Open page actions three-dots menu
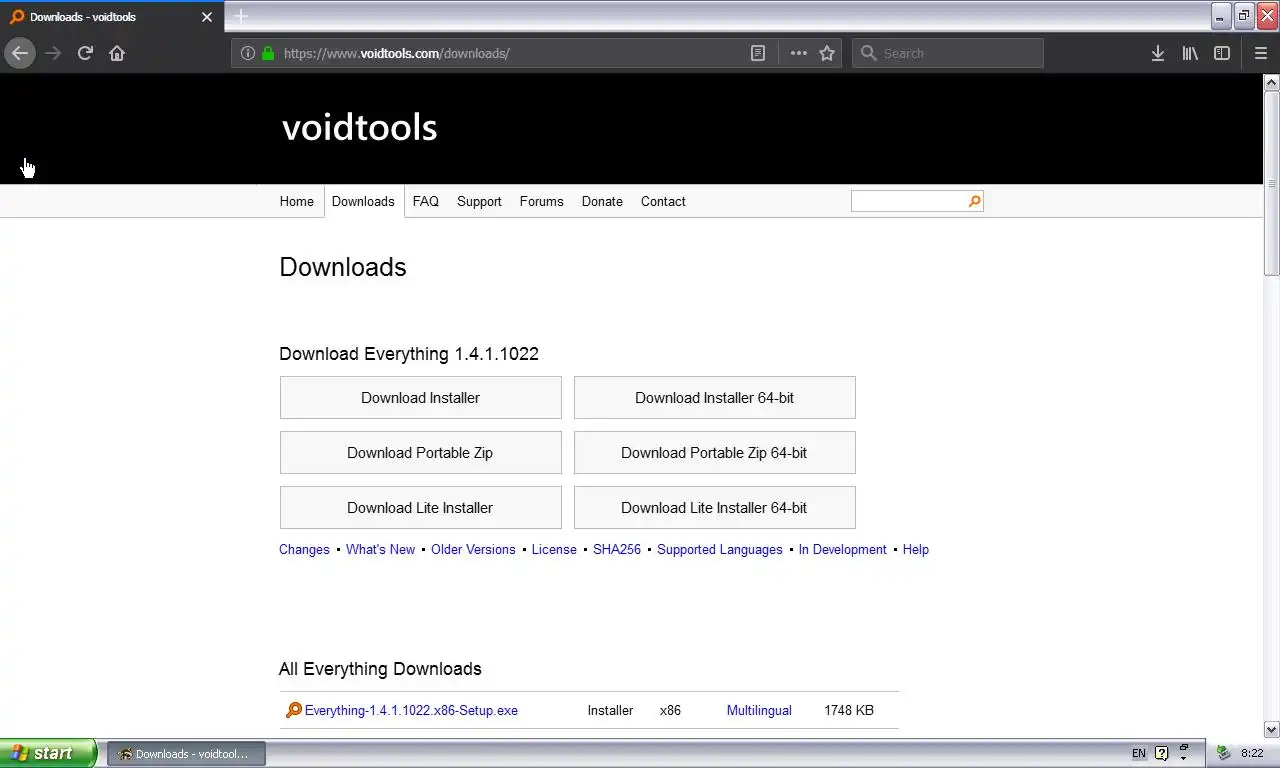The width and height of the screenshot is (1280, 768). pos(798,53)
